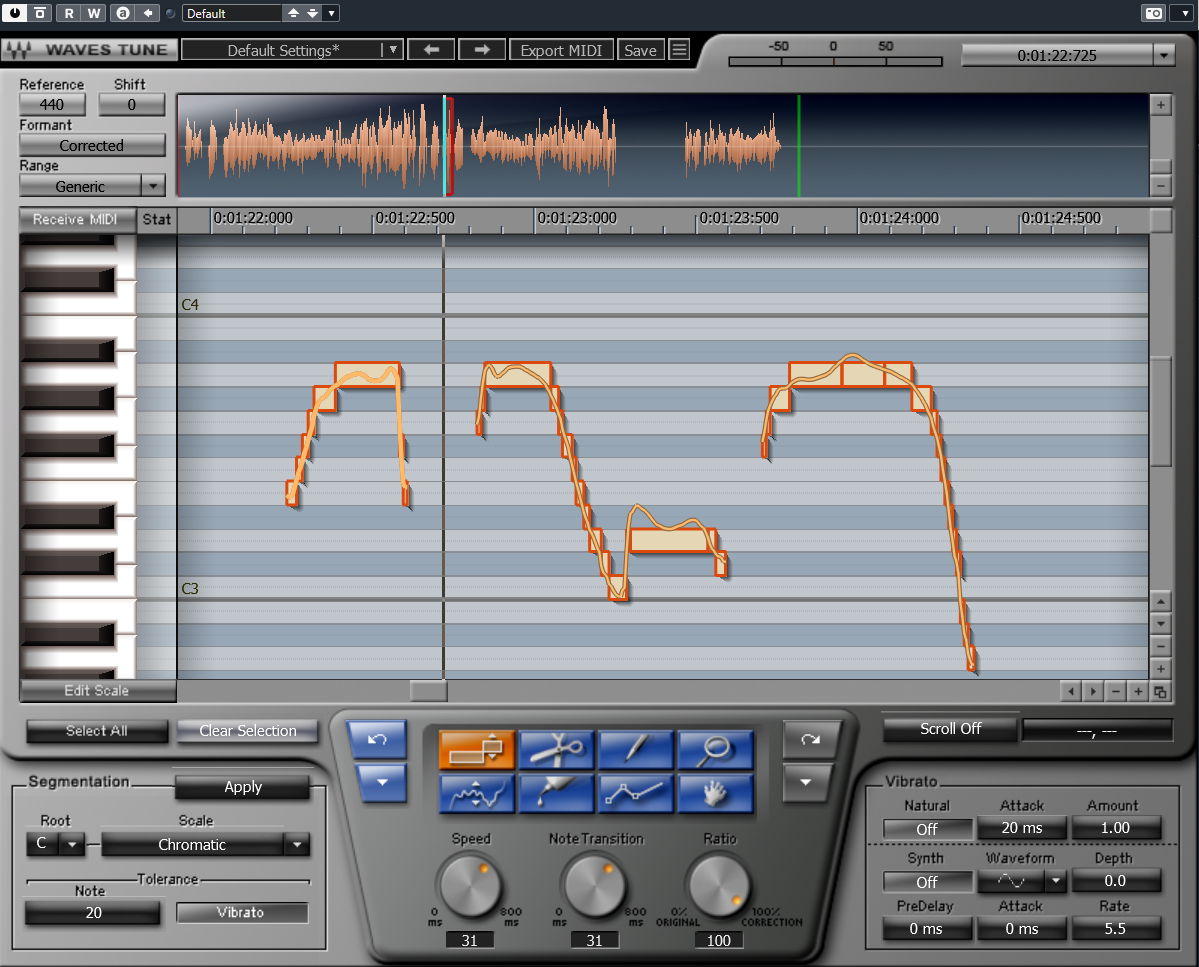
Task: Click the Segmentation Apply button
Action: [x=242, y=787]
